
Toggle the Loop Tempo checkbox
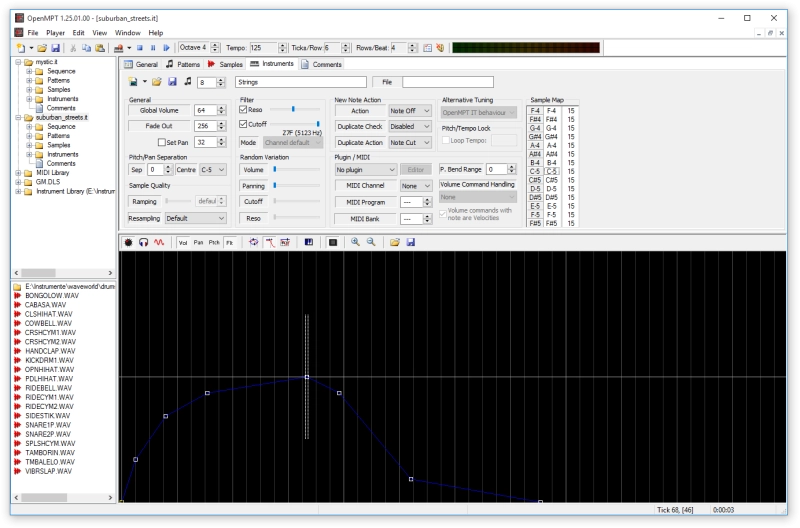coord(446,140)
